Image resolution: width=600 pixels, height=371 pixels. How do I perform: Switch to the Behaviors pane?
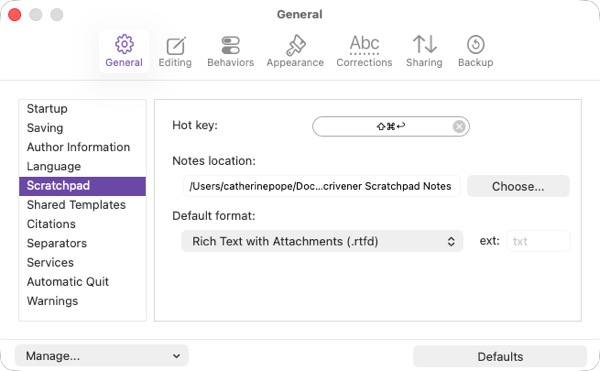point(230,51)
